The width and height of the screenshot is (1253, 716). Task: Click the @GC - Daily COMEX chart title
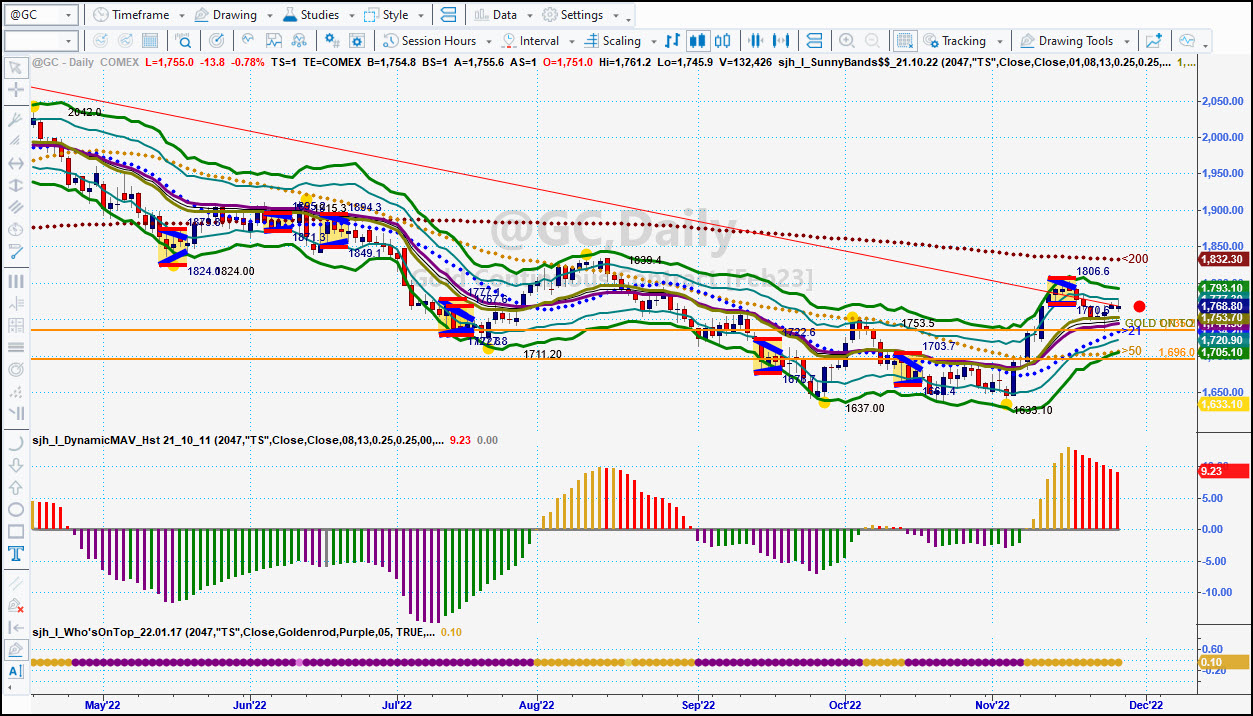coord(86,62)
